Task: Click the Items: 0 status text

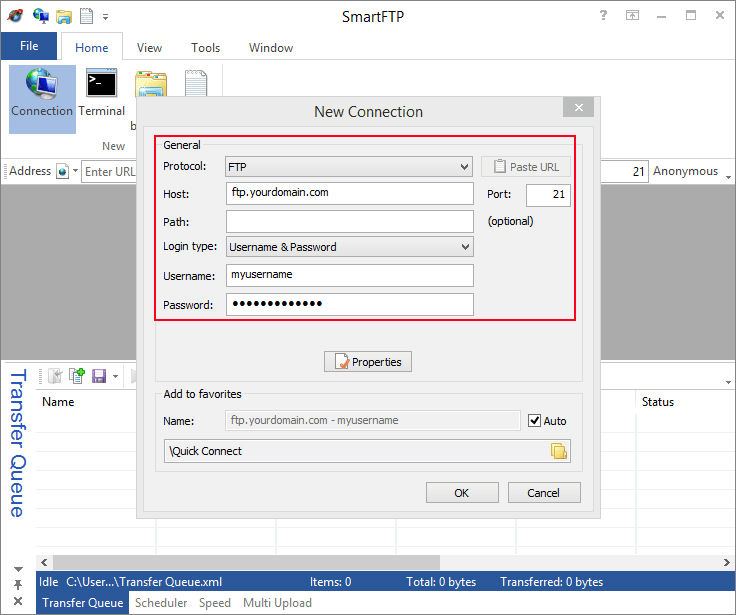Action: tap(330, 582)
